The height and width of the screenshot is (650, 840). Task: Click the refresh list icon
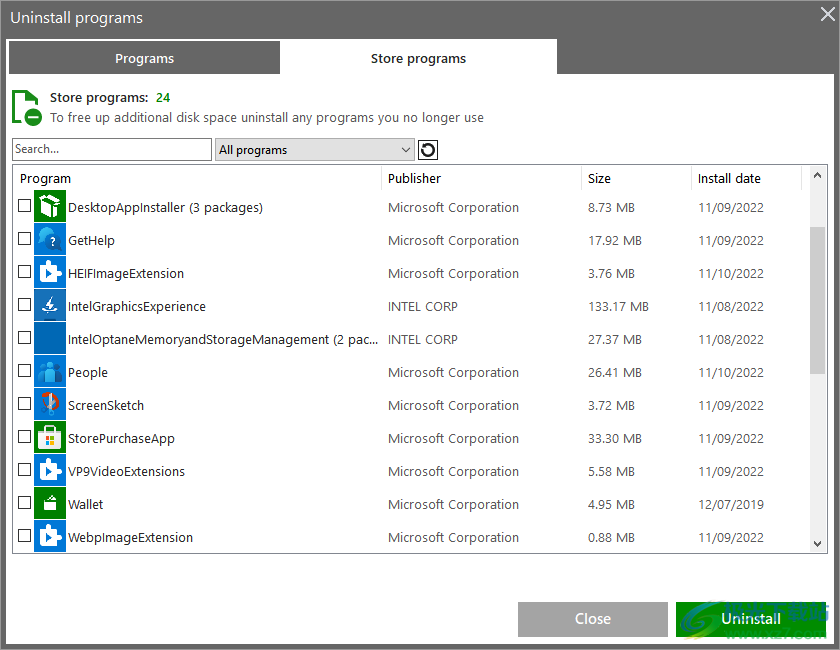(428, 150)
